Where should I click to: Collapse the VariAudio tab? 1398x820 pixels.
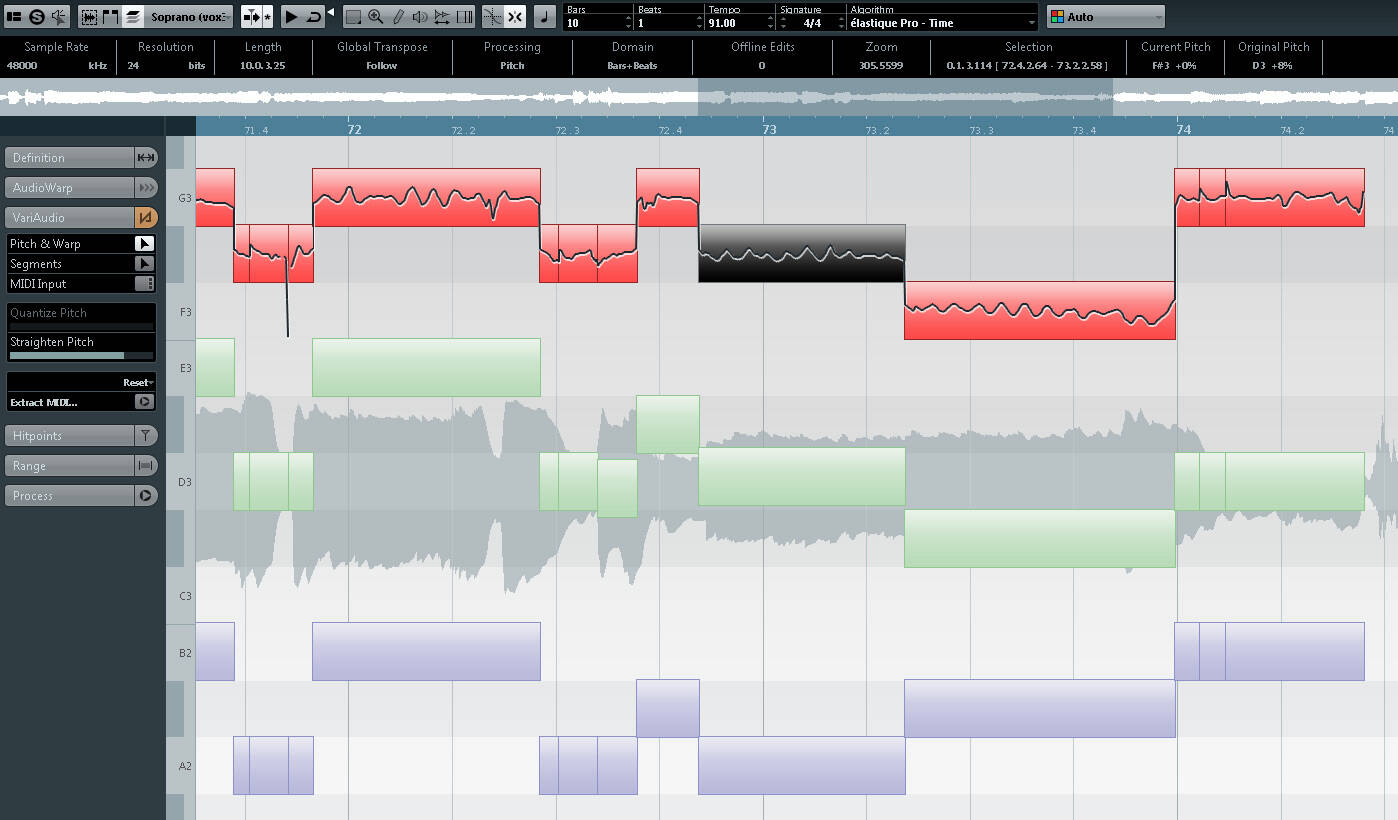[x=70, y=217]
